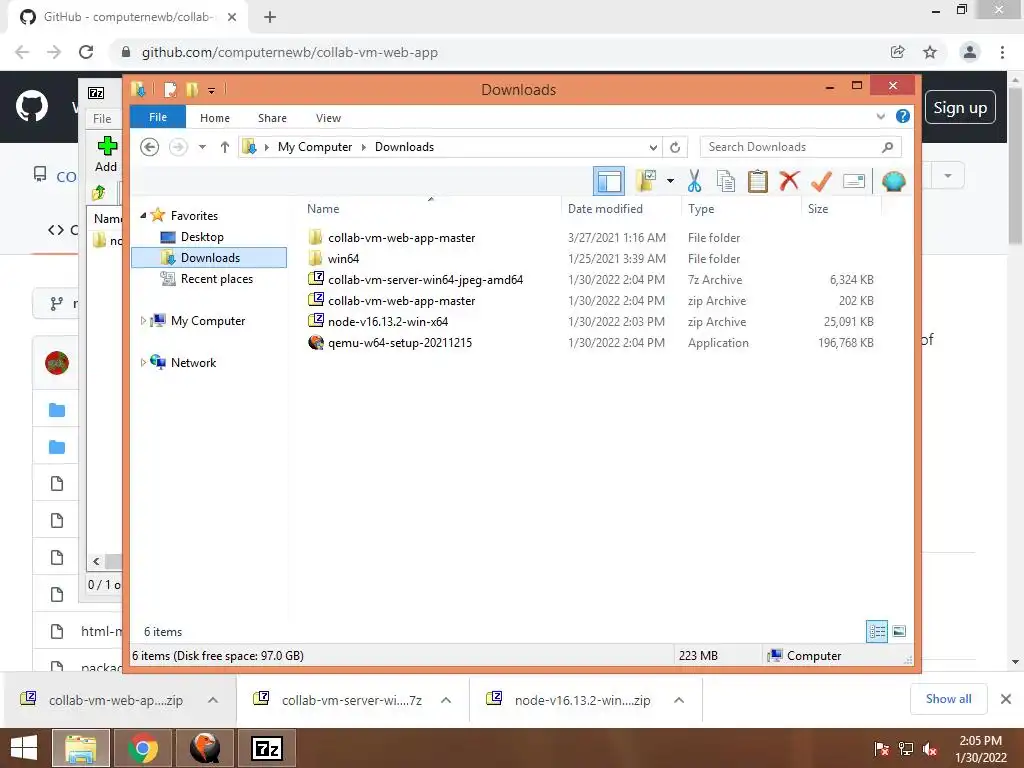This screenshot has width=1024, height=768.
Task: Open File Explorer from taskbar
Action: click(80, 748)
